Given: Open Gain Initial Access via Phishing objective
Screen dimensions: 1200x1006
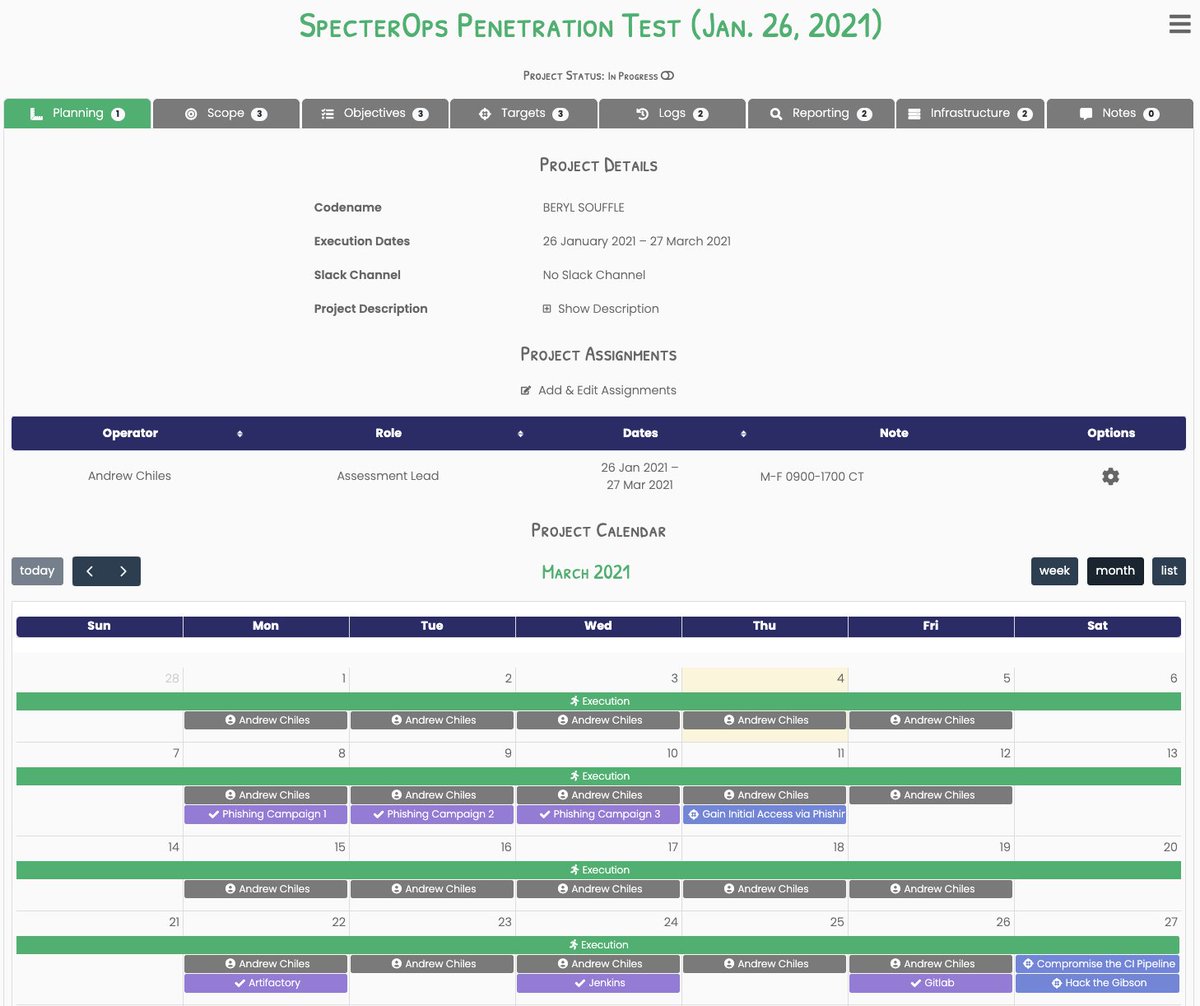Looking at the screenshot, I should (765, 814).
